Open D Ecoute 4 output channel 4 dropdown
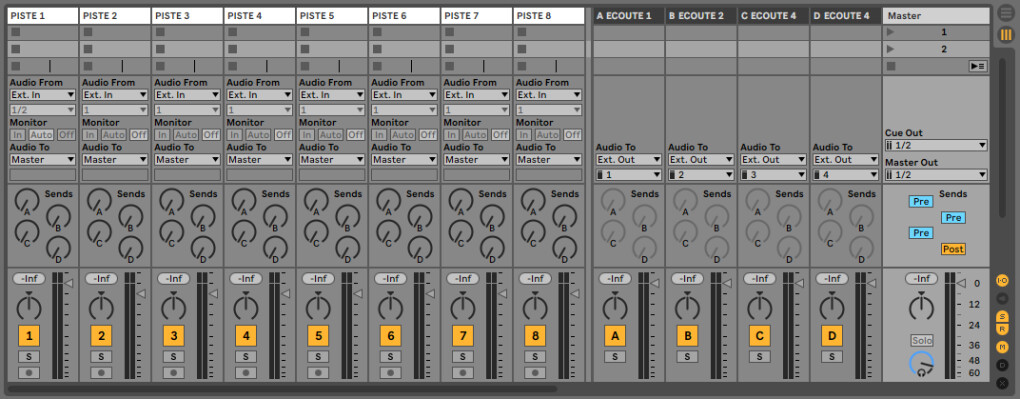 tap(846, 175)
